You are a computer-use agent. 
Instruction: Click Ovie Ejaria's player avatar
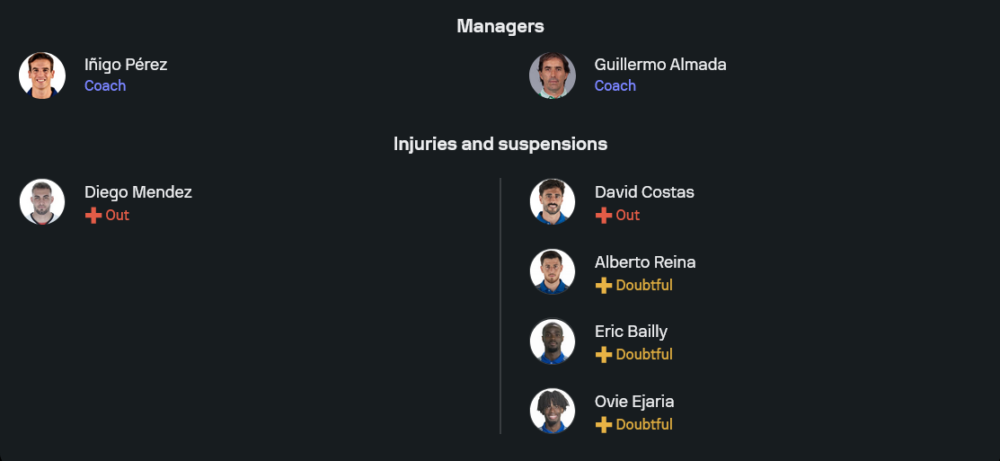[552, 411]
